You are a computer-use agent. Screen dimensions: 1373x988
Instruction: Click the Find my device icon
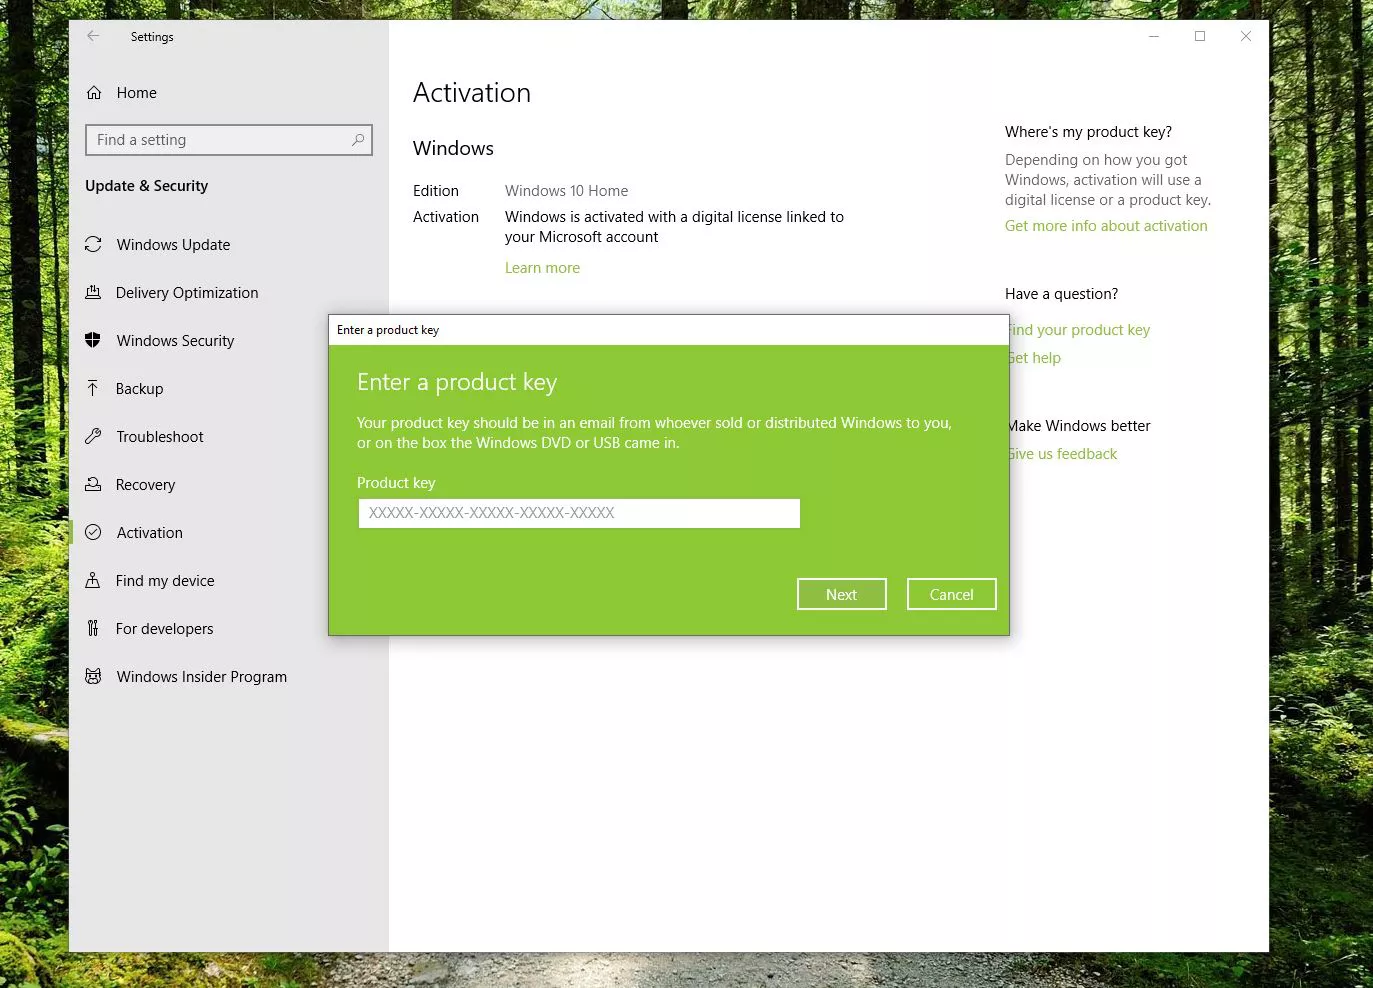[93, 580]
